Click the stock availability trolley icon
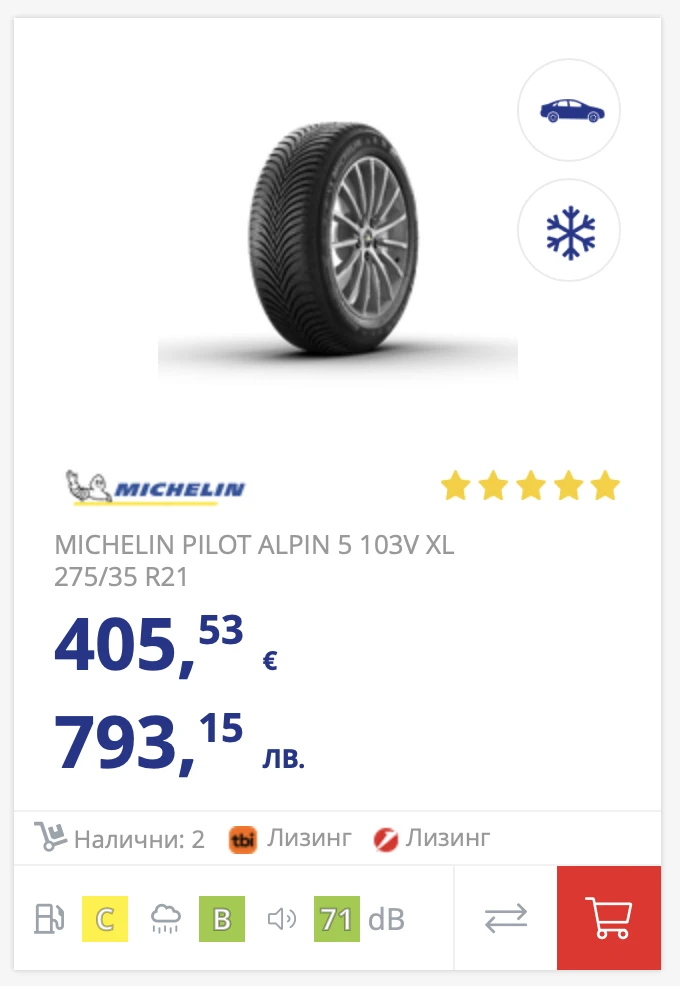 pos(48,837)
